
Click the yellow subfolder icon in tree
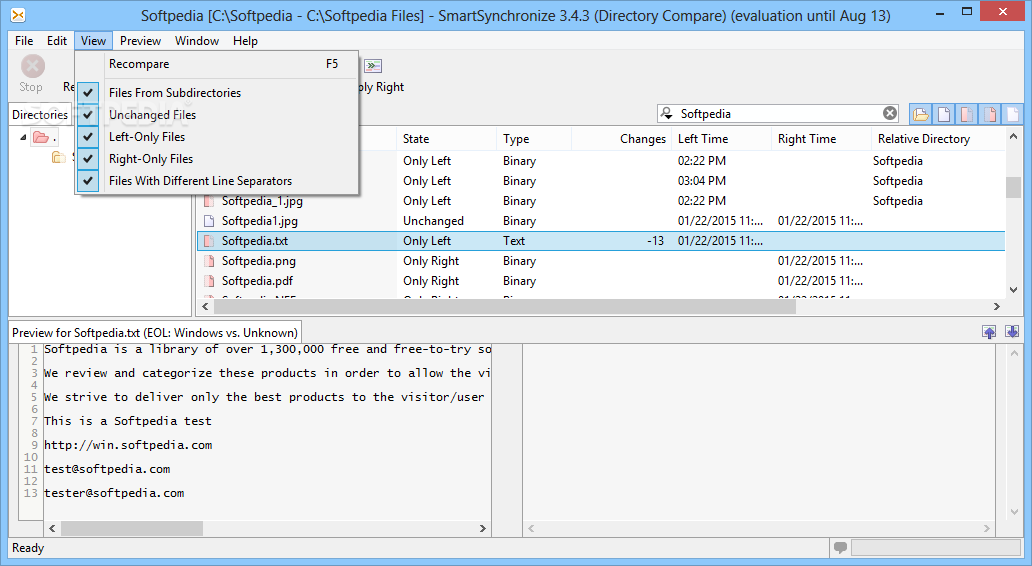59,157
